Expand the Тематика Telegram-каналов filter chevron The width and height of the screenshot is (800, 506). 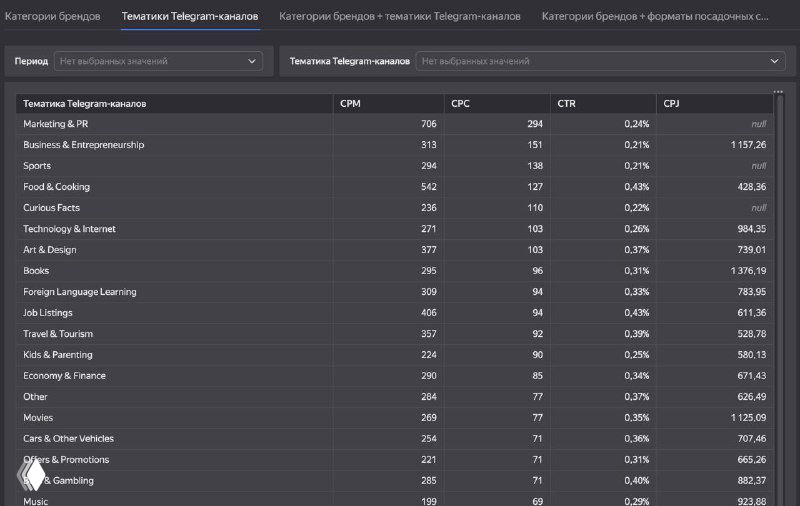774,61
